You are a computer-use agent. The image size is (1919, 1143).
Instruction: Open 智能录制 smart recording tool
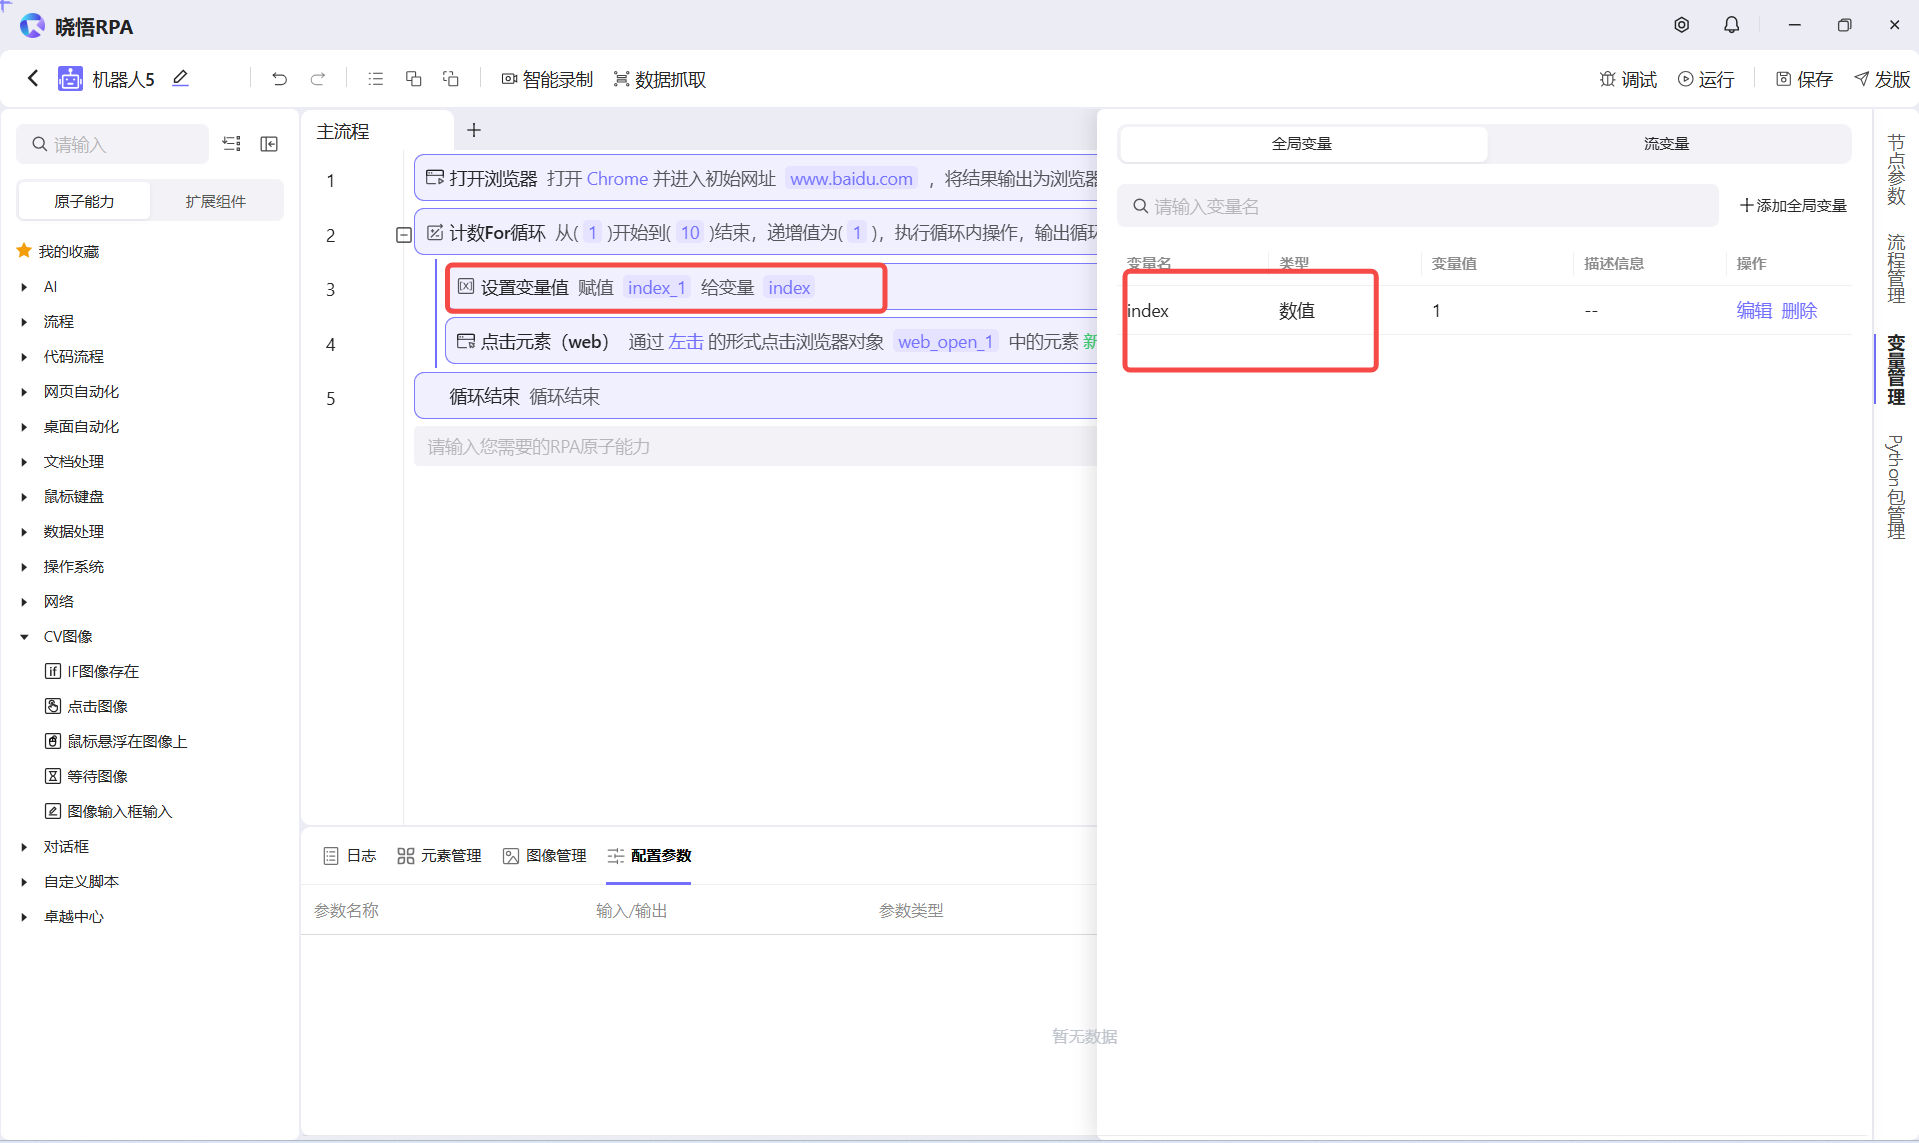tap(547, 79)
